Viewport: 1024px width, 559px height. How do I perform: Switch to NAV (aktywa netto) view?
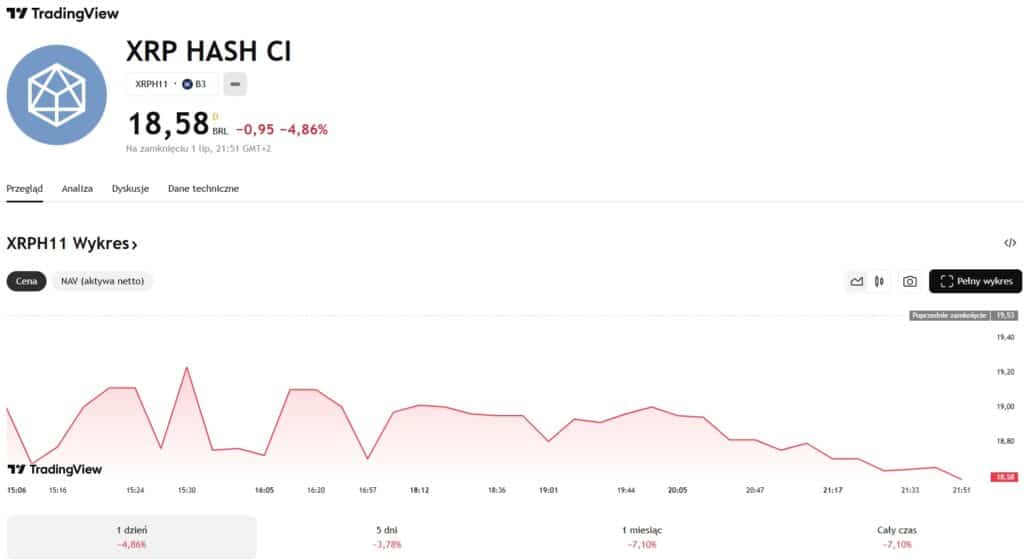coord(103,281)
